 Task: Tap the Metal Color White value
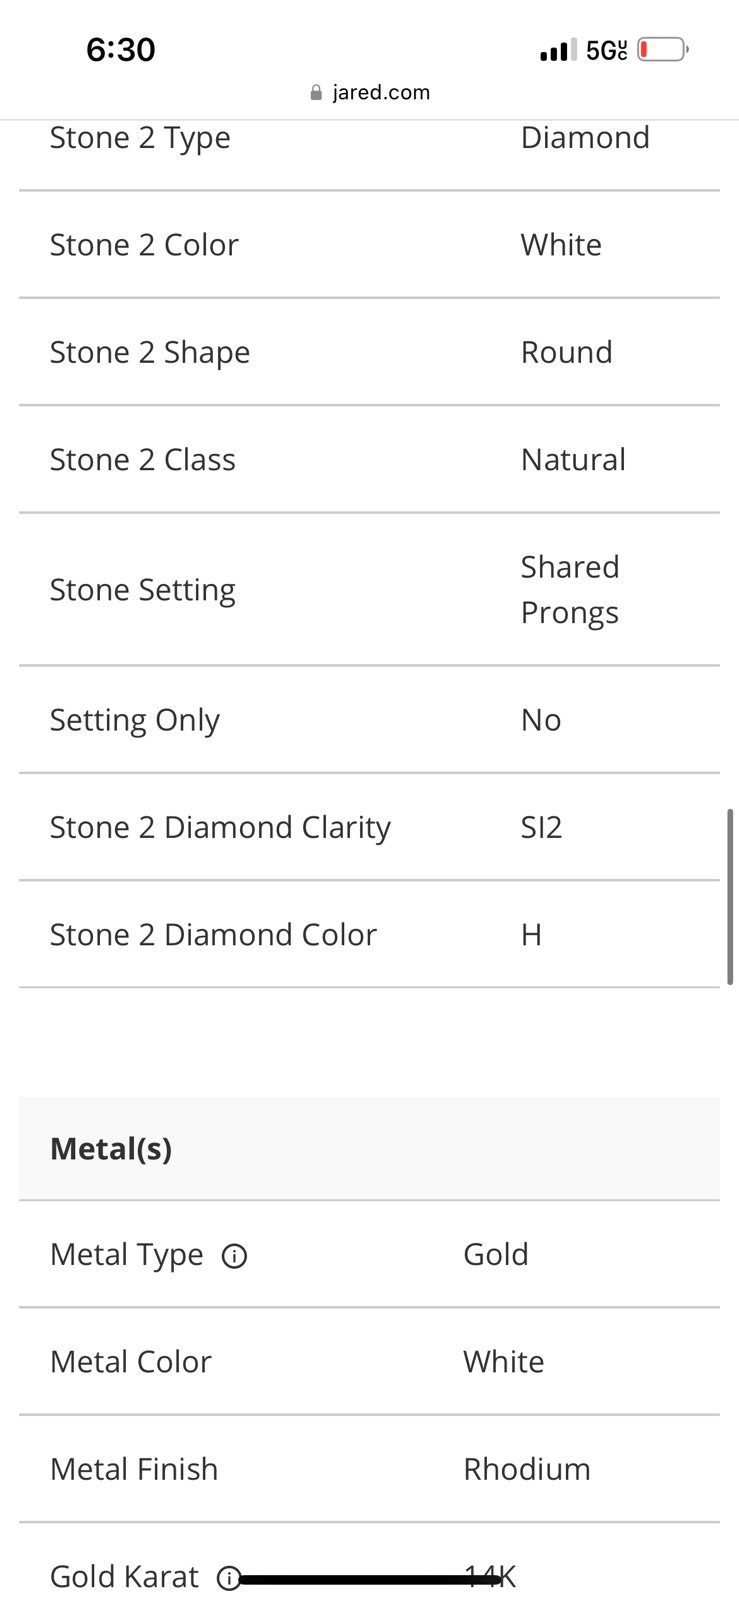(504, 1362)
